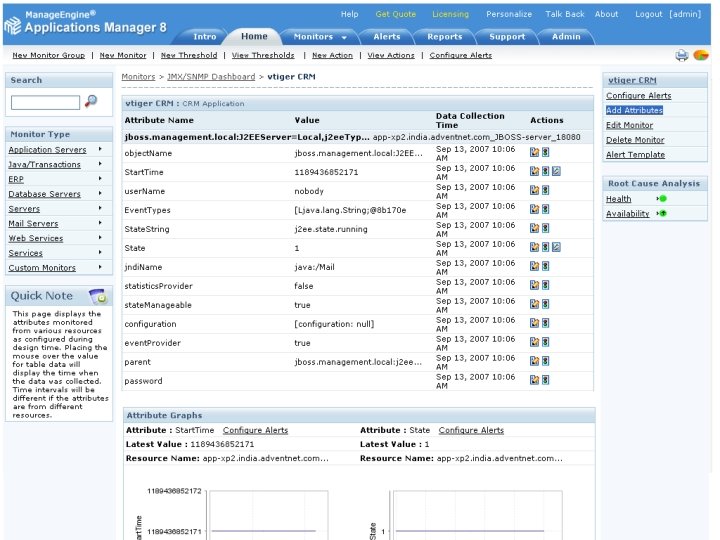Click the traffic-light alert icon in EventTypes row

click(545, 209)
